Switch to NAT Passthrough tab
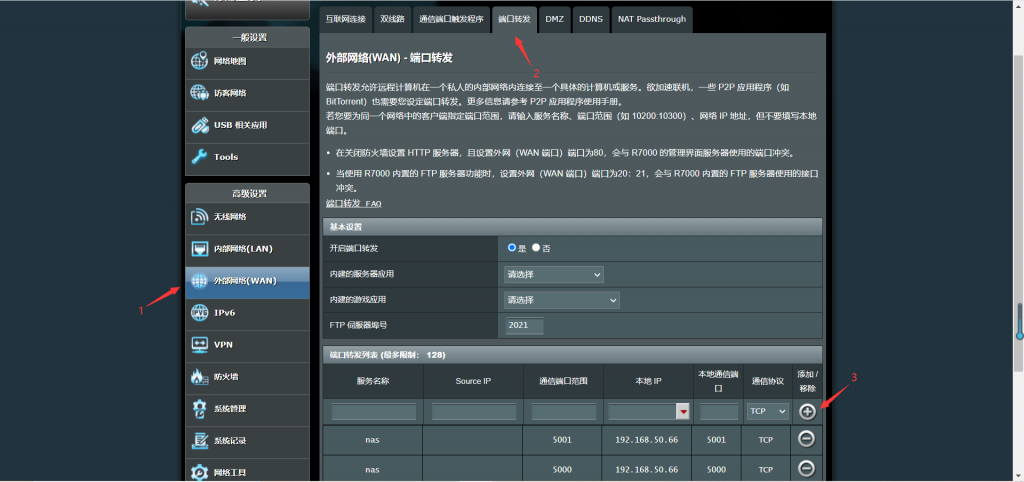 tap(650, 19)
